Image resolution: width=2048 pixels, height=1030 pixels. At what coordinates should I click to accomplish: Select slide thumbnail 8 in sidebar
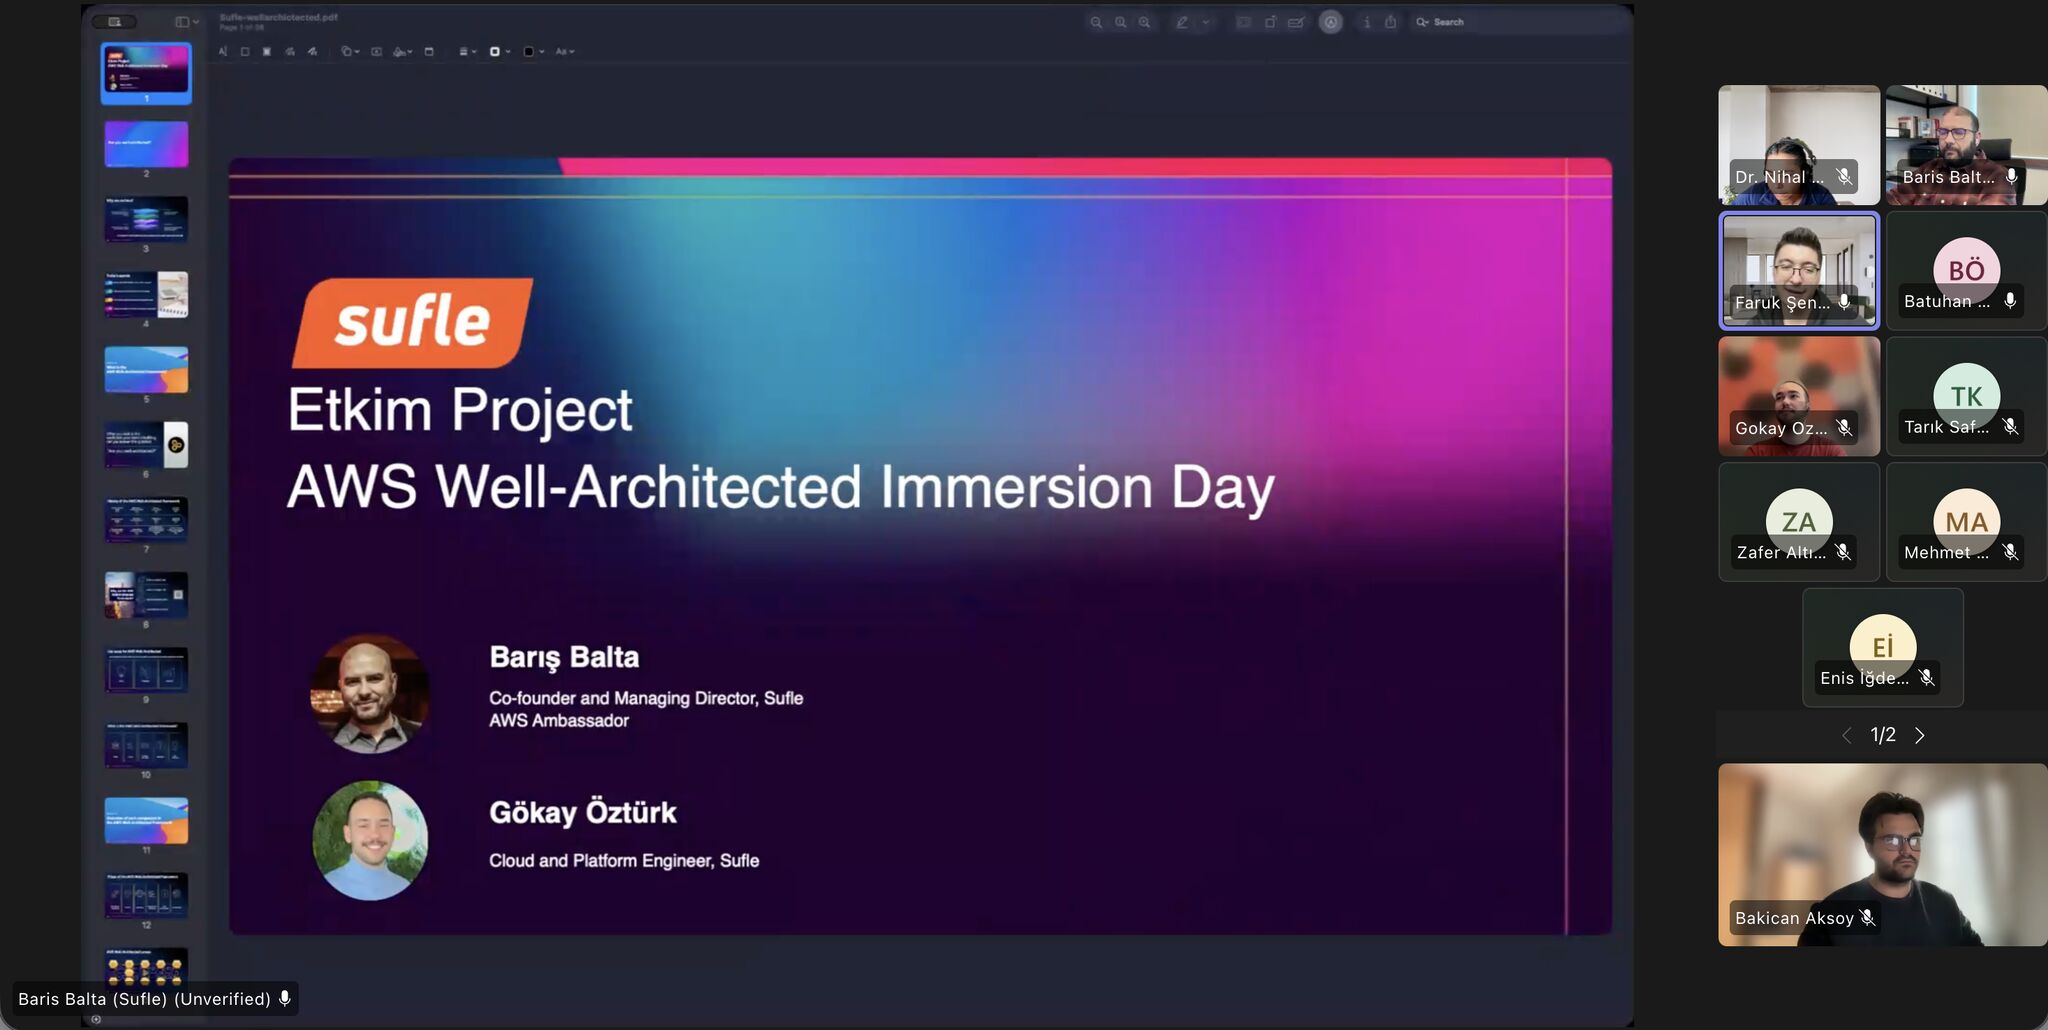146,594
